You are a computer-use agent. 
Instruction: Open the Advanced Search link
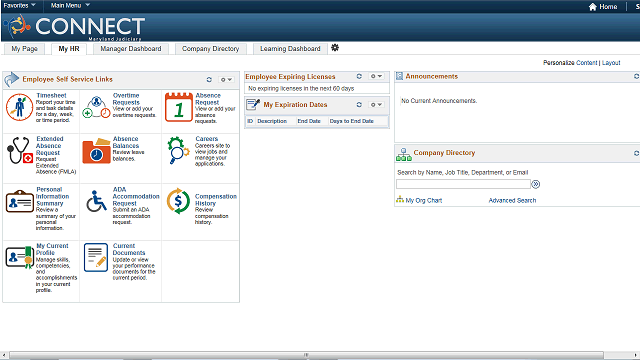512,200
